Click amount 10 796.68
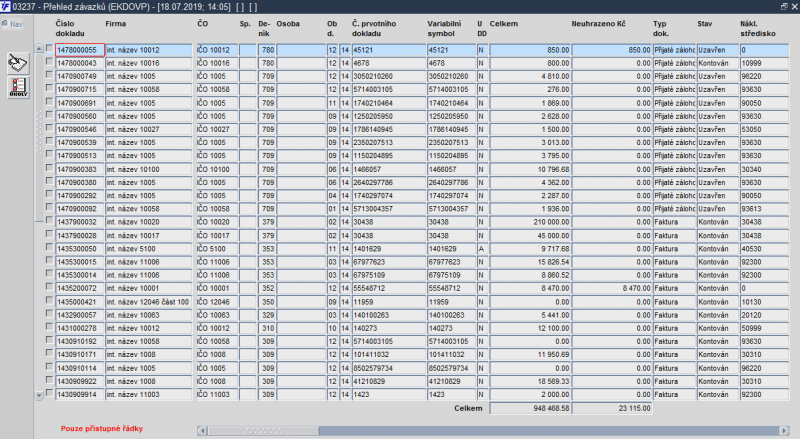The image size is (800, 439). tap(530, 169)
